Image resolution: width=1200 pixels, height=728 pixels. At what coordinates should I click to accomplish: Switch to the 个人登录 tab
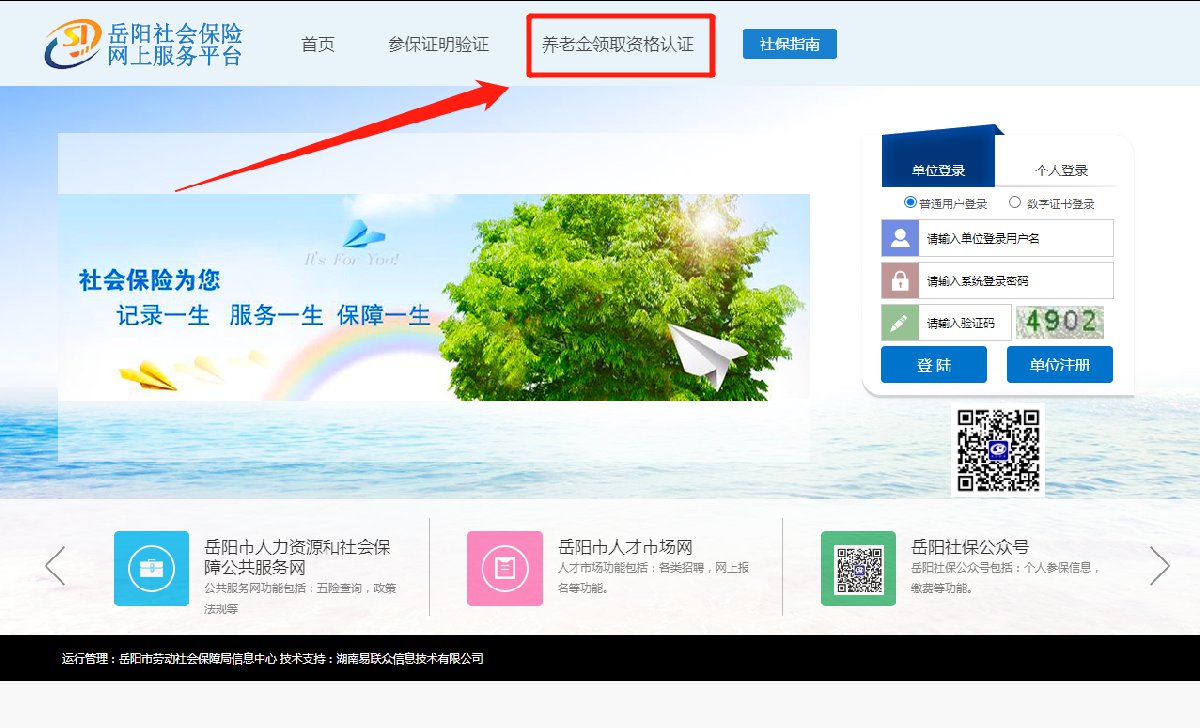(1061, 170)
